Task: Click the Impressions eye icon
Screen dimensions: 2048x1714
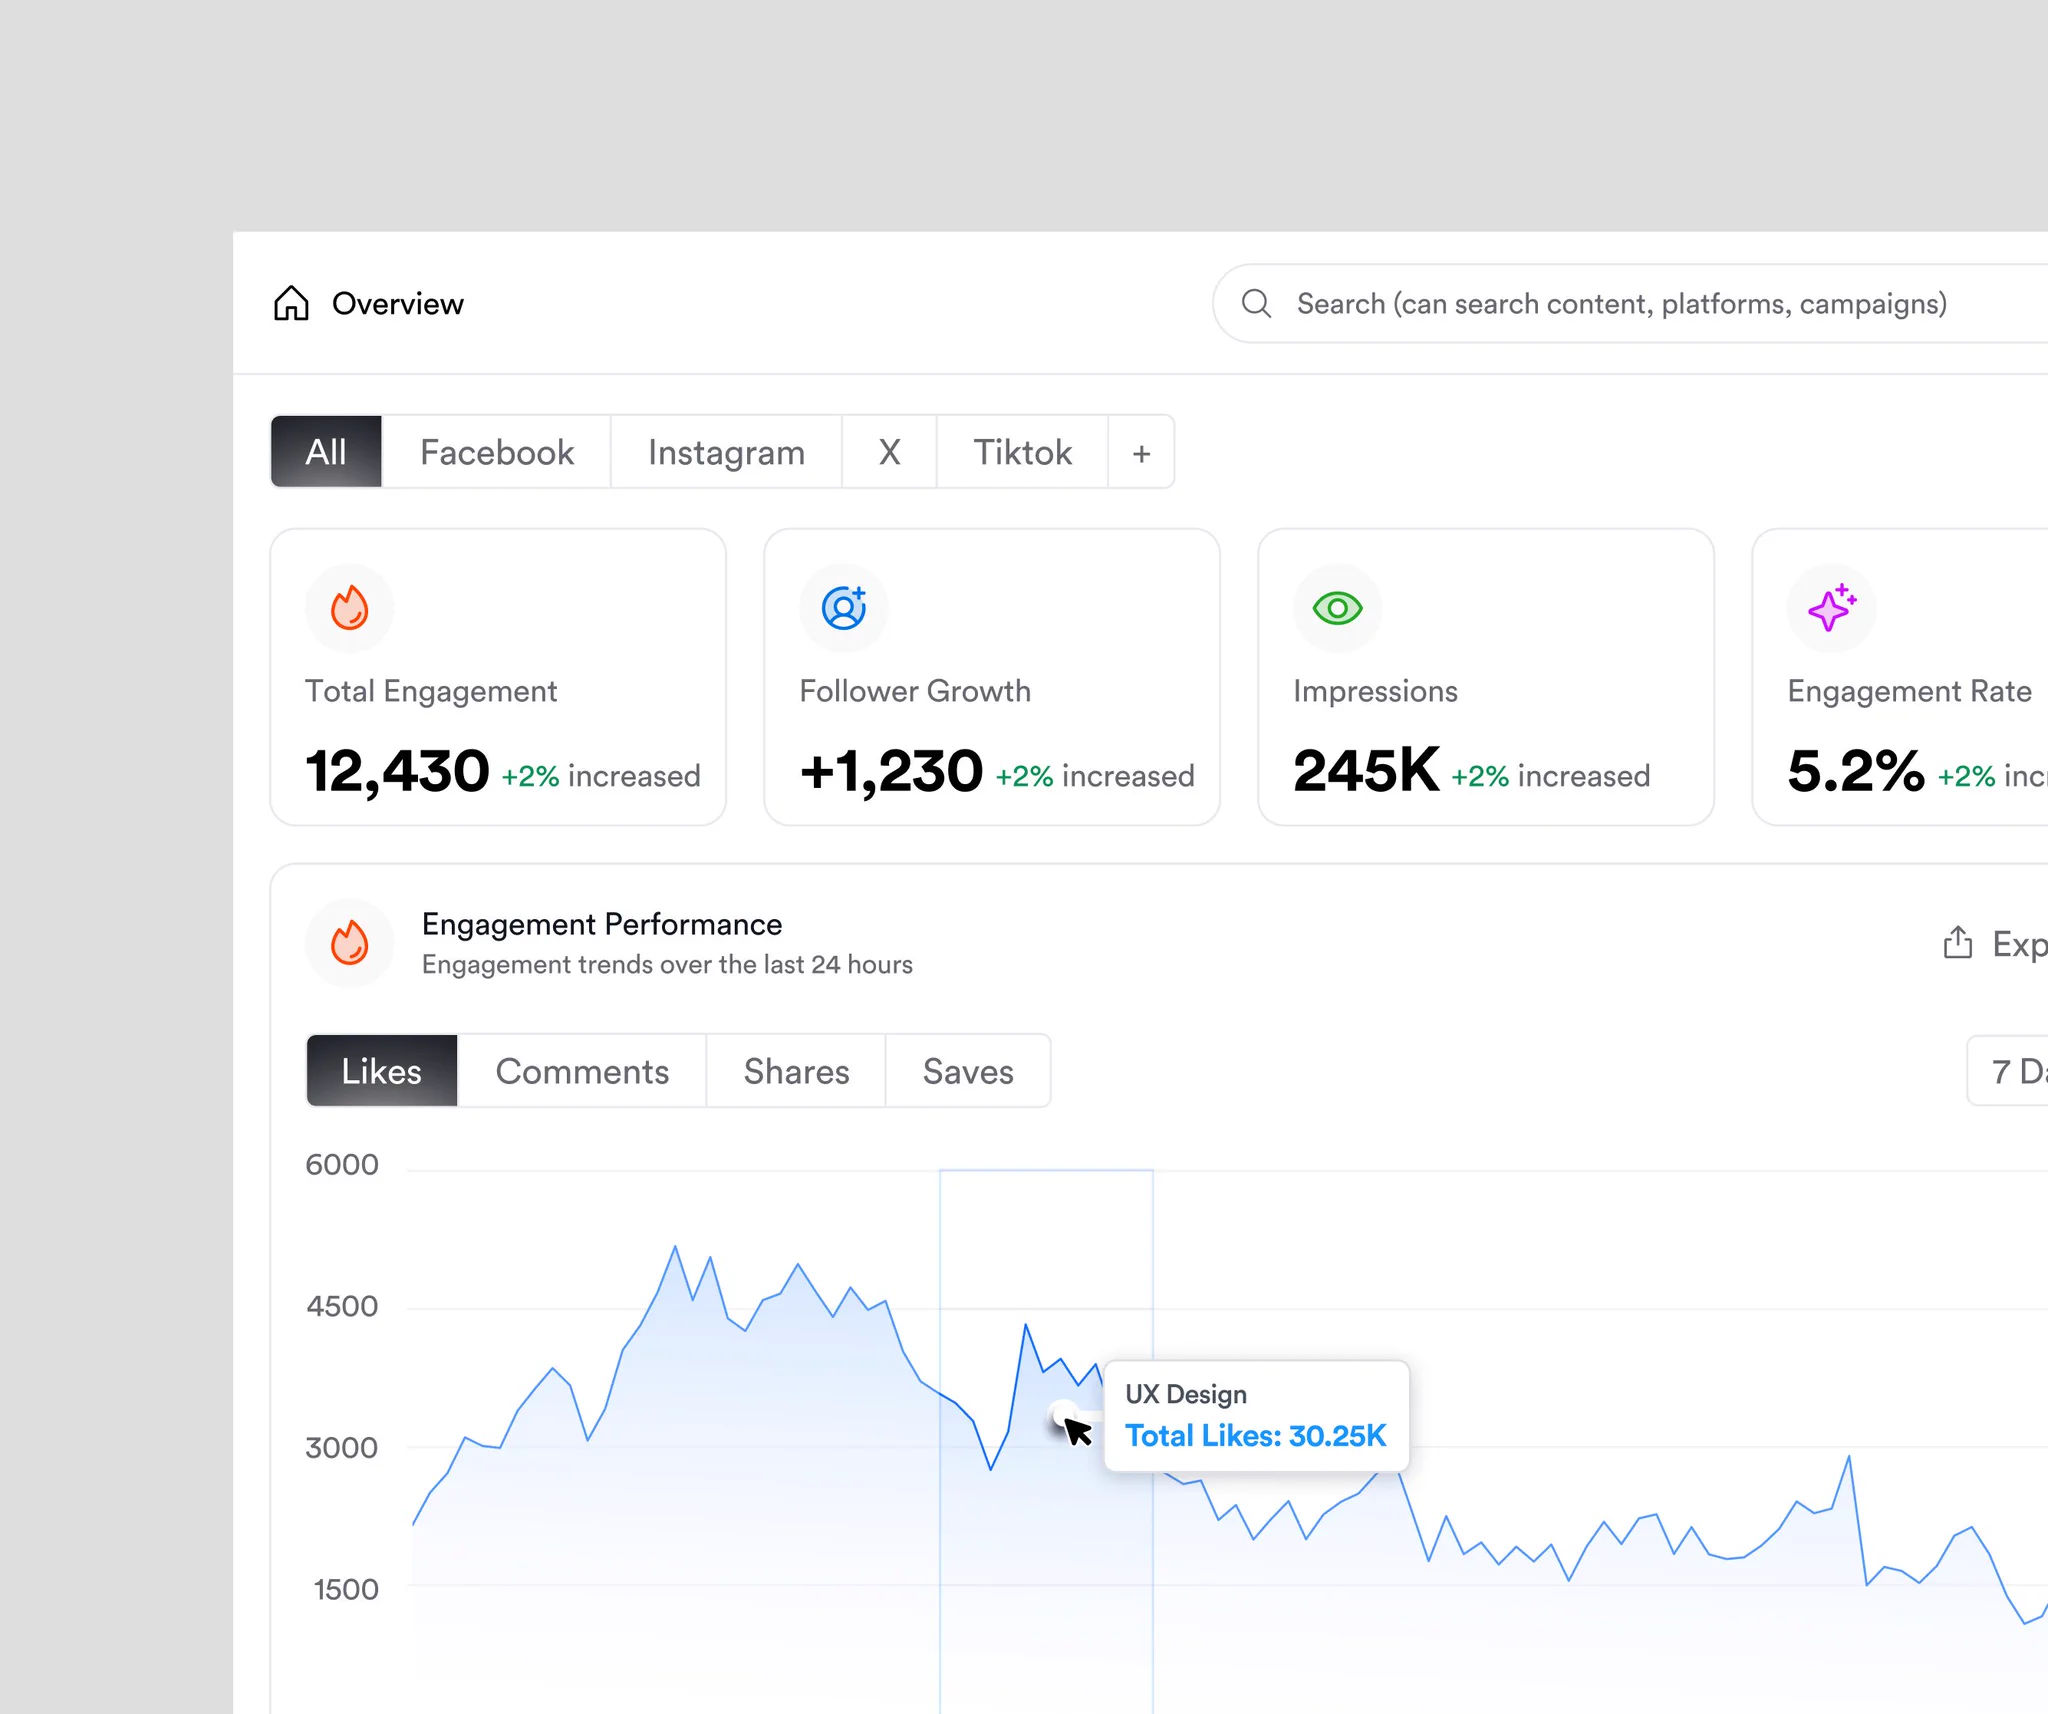Action: pyautogui.click(x=1337, y=607)
